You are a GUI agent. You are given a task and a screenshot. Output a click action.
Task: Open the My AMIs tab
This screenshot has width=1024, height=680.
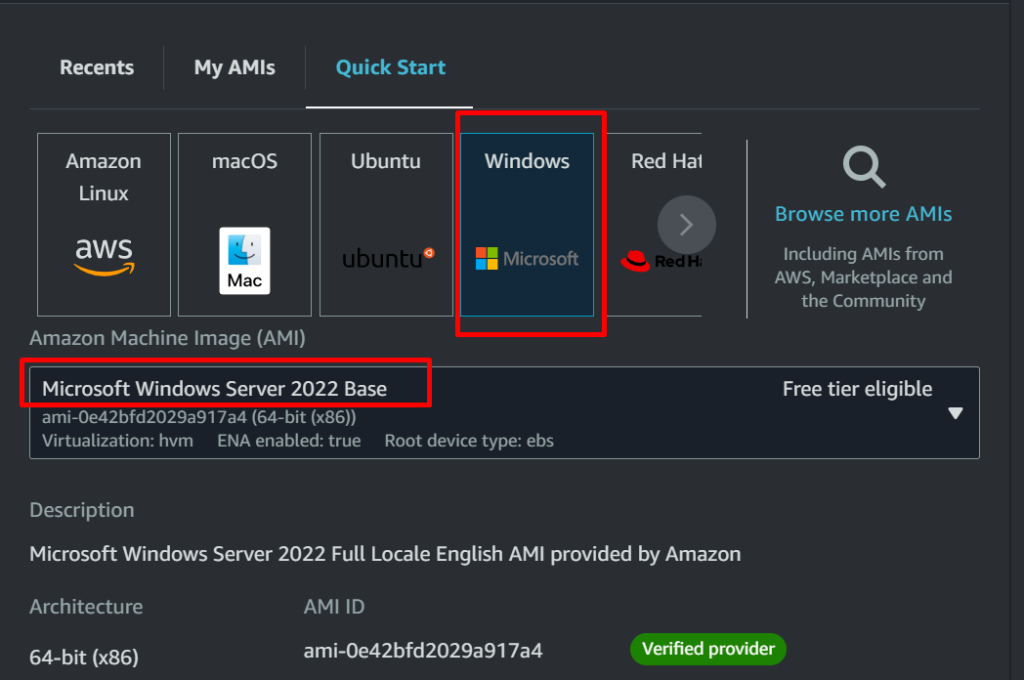coord(233,67)
